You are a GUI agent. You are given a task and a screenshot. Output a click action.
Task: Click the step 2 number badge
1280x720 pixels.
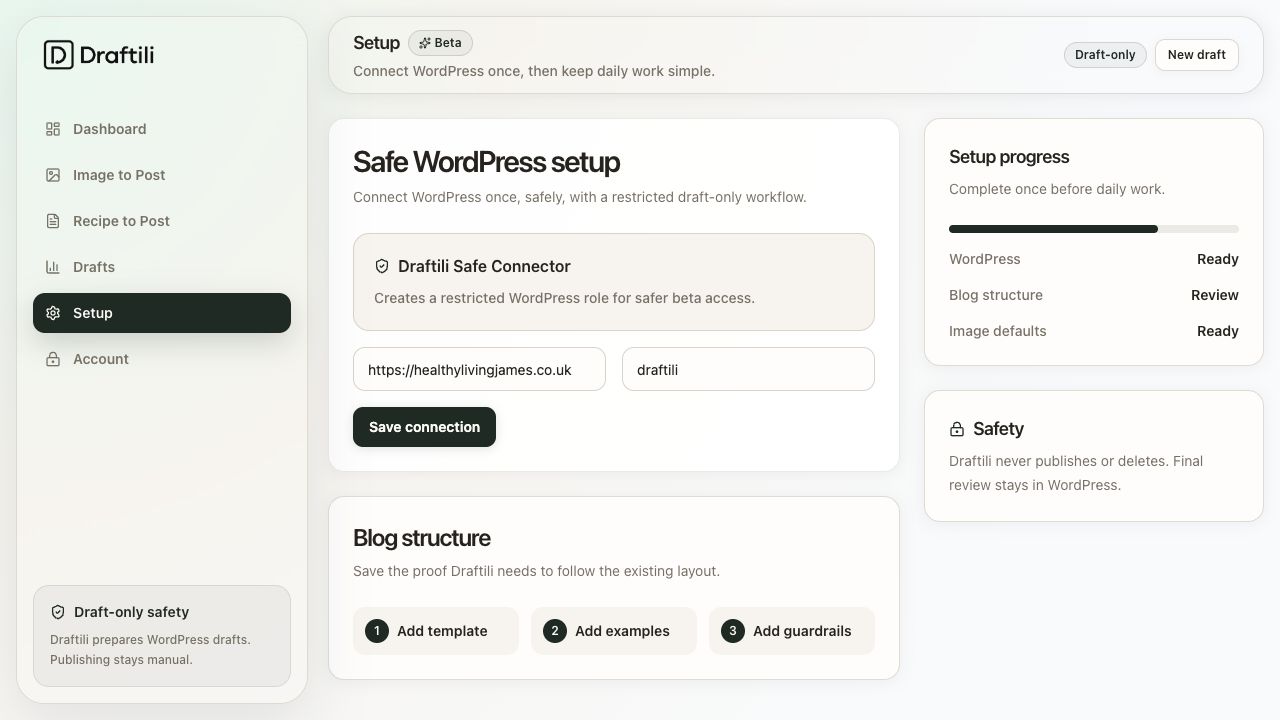click(x=555, y=631)
